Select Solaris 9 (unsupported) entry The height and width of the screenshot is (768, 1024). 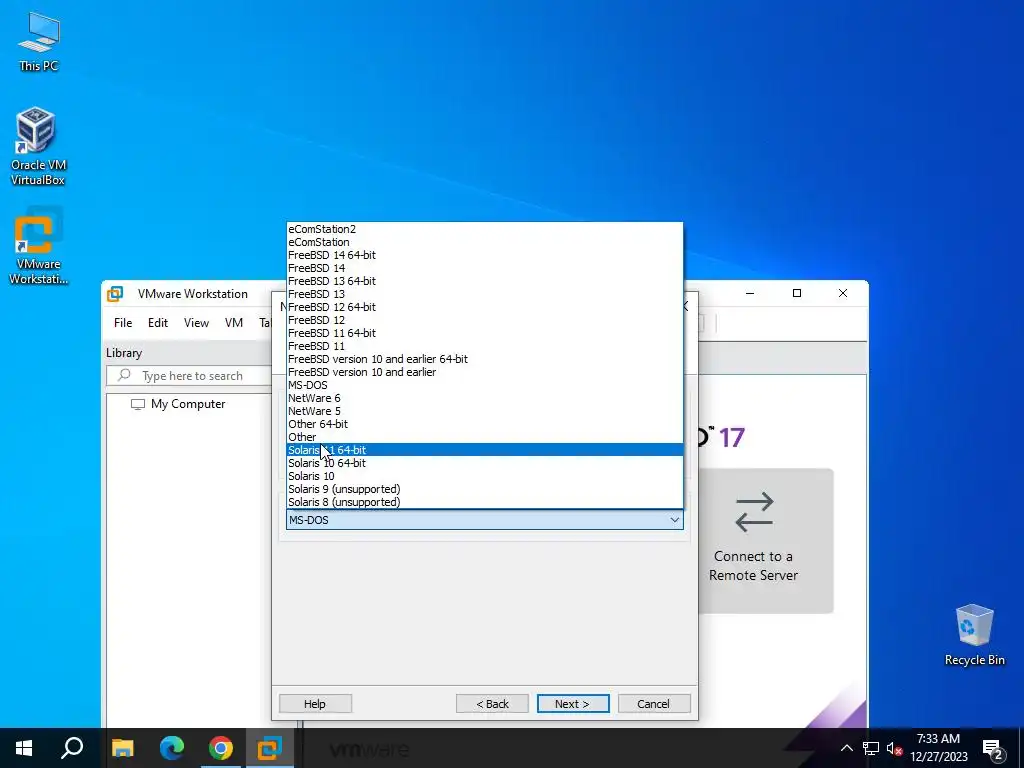485,489
